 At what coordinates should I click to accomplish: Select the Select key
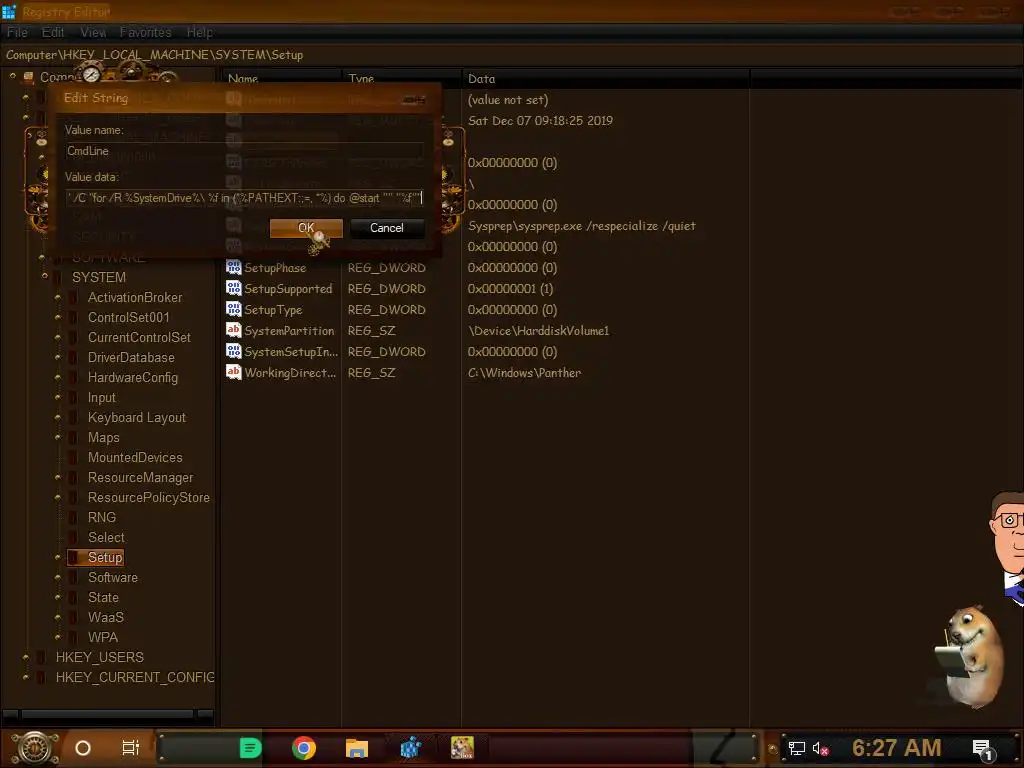[106, 537]
